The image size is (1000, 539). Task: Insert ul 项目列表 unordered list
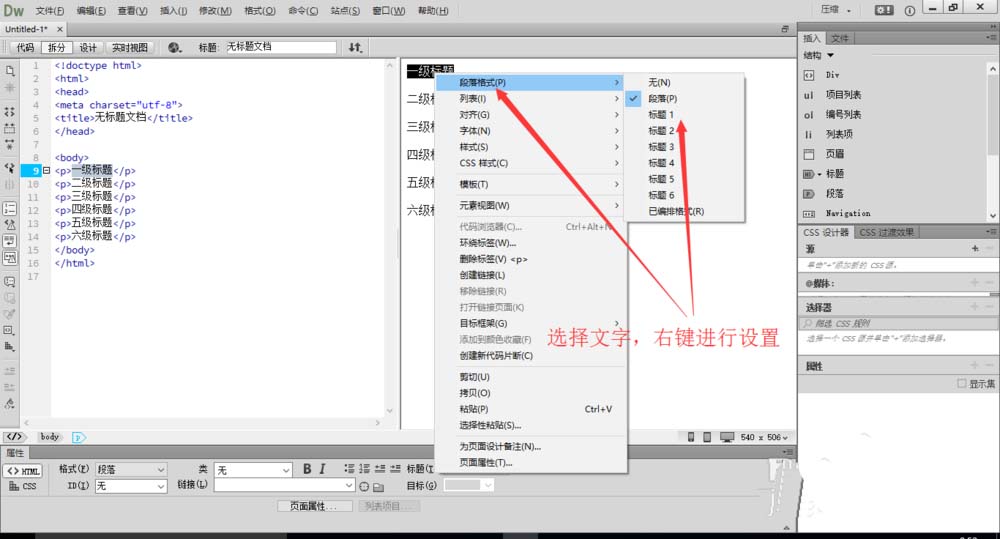[832, 94]
